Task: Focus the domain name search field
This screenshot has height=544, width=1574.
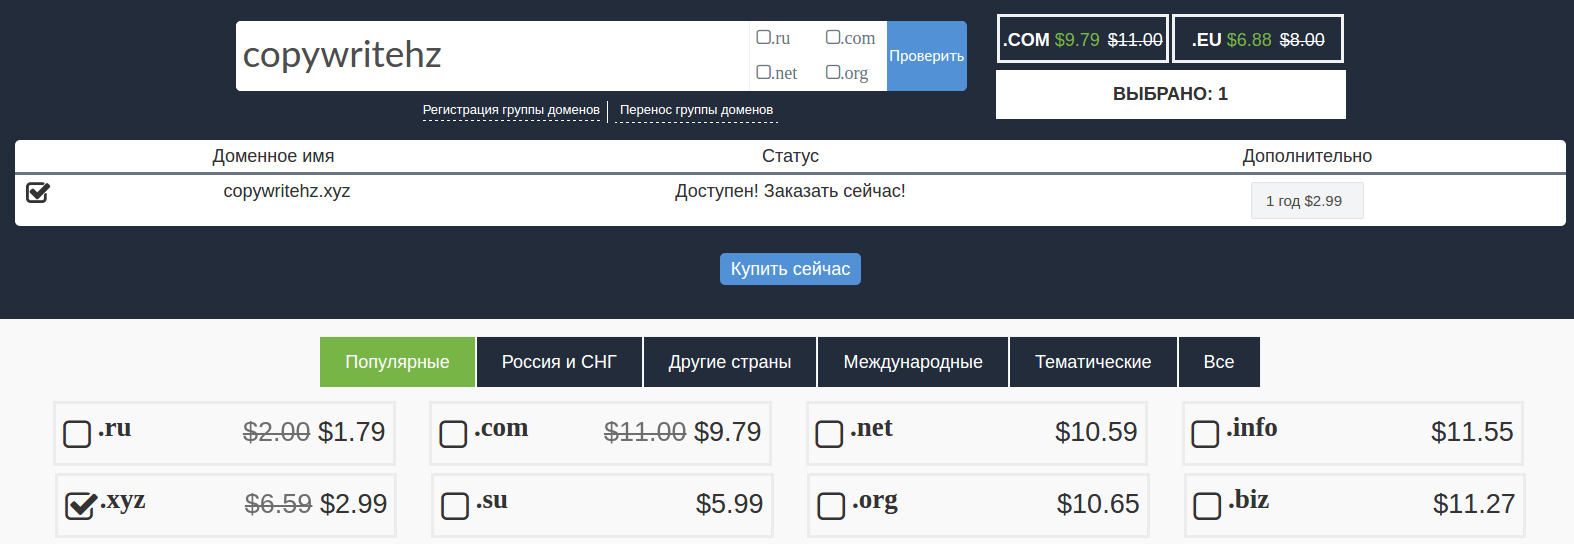Action: pyautogui.click(x=492, y=56)
